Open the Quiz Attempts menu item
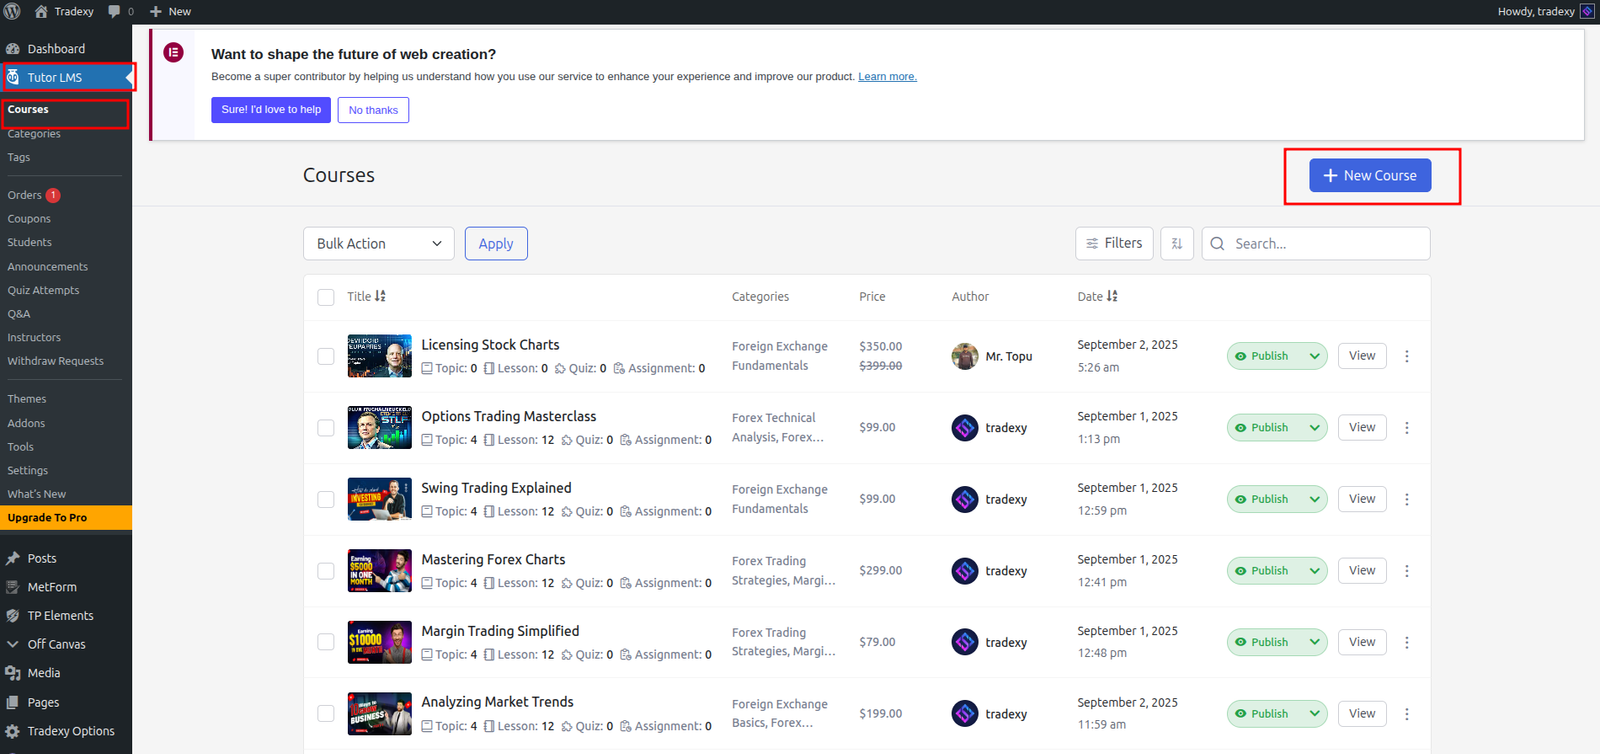This screenshot has width=1600, height=754. coord(44,290)
